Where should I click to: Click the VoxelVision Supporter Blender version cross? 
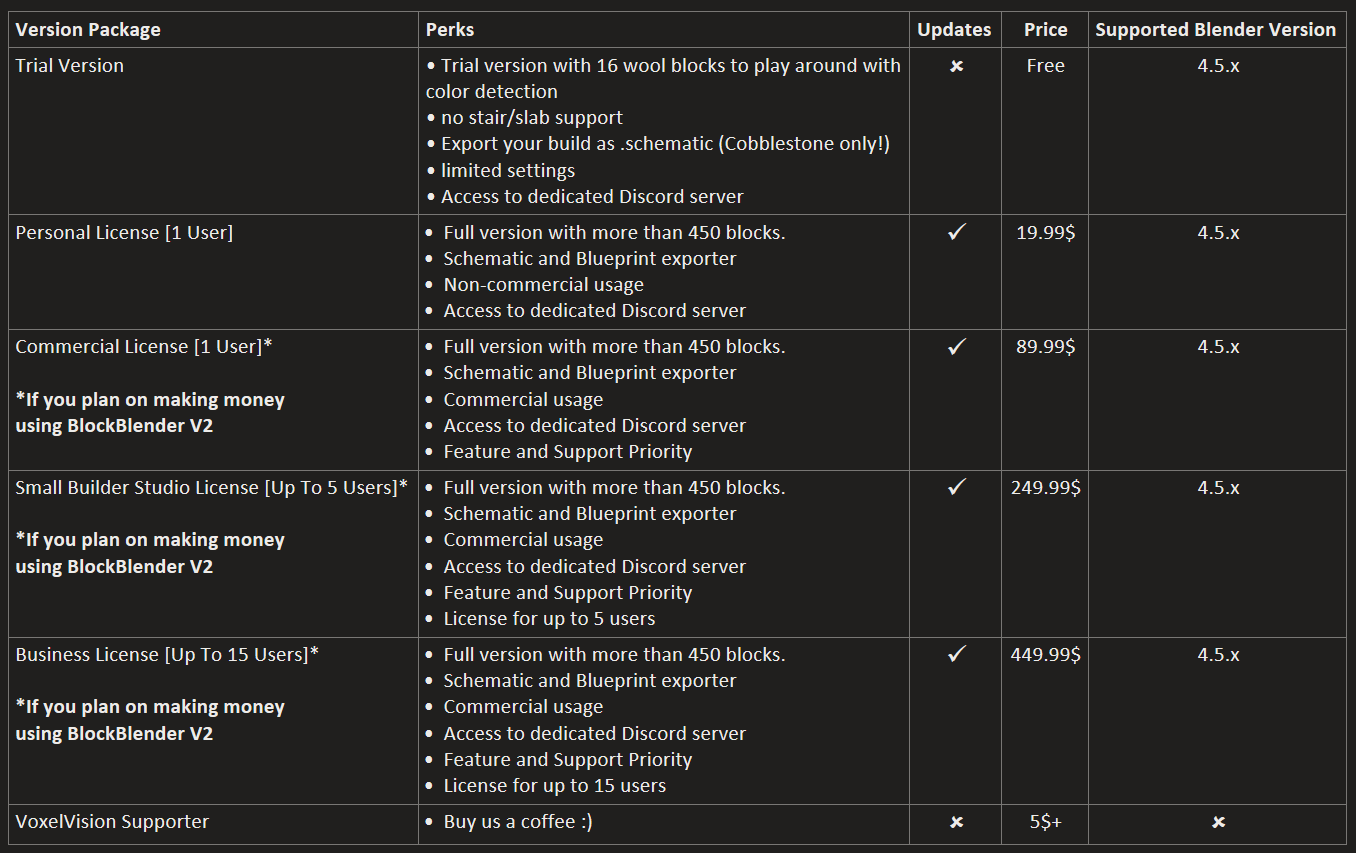point(1218,822)
